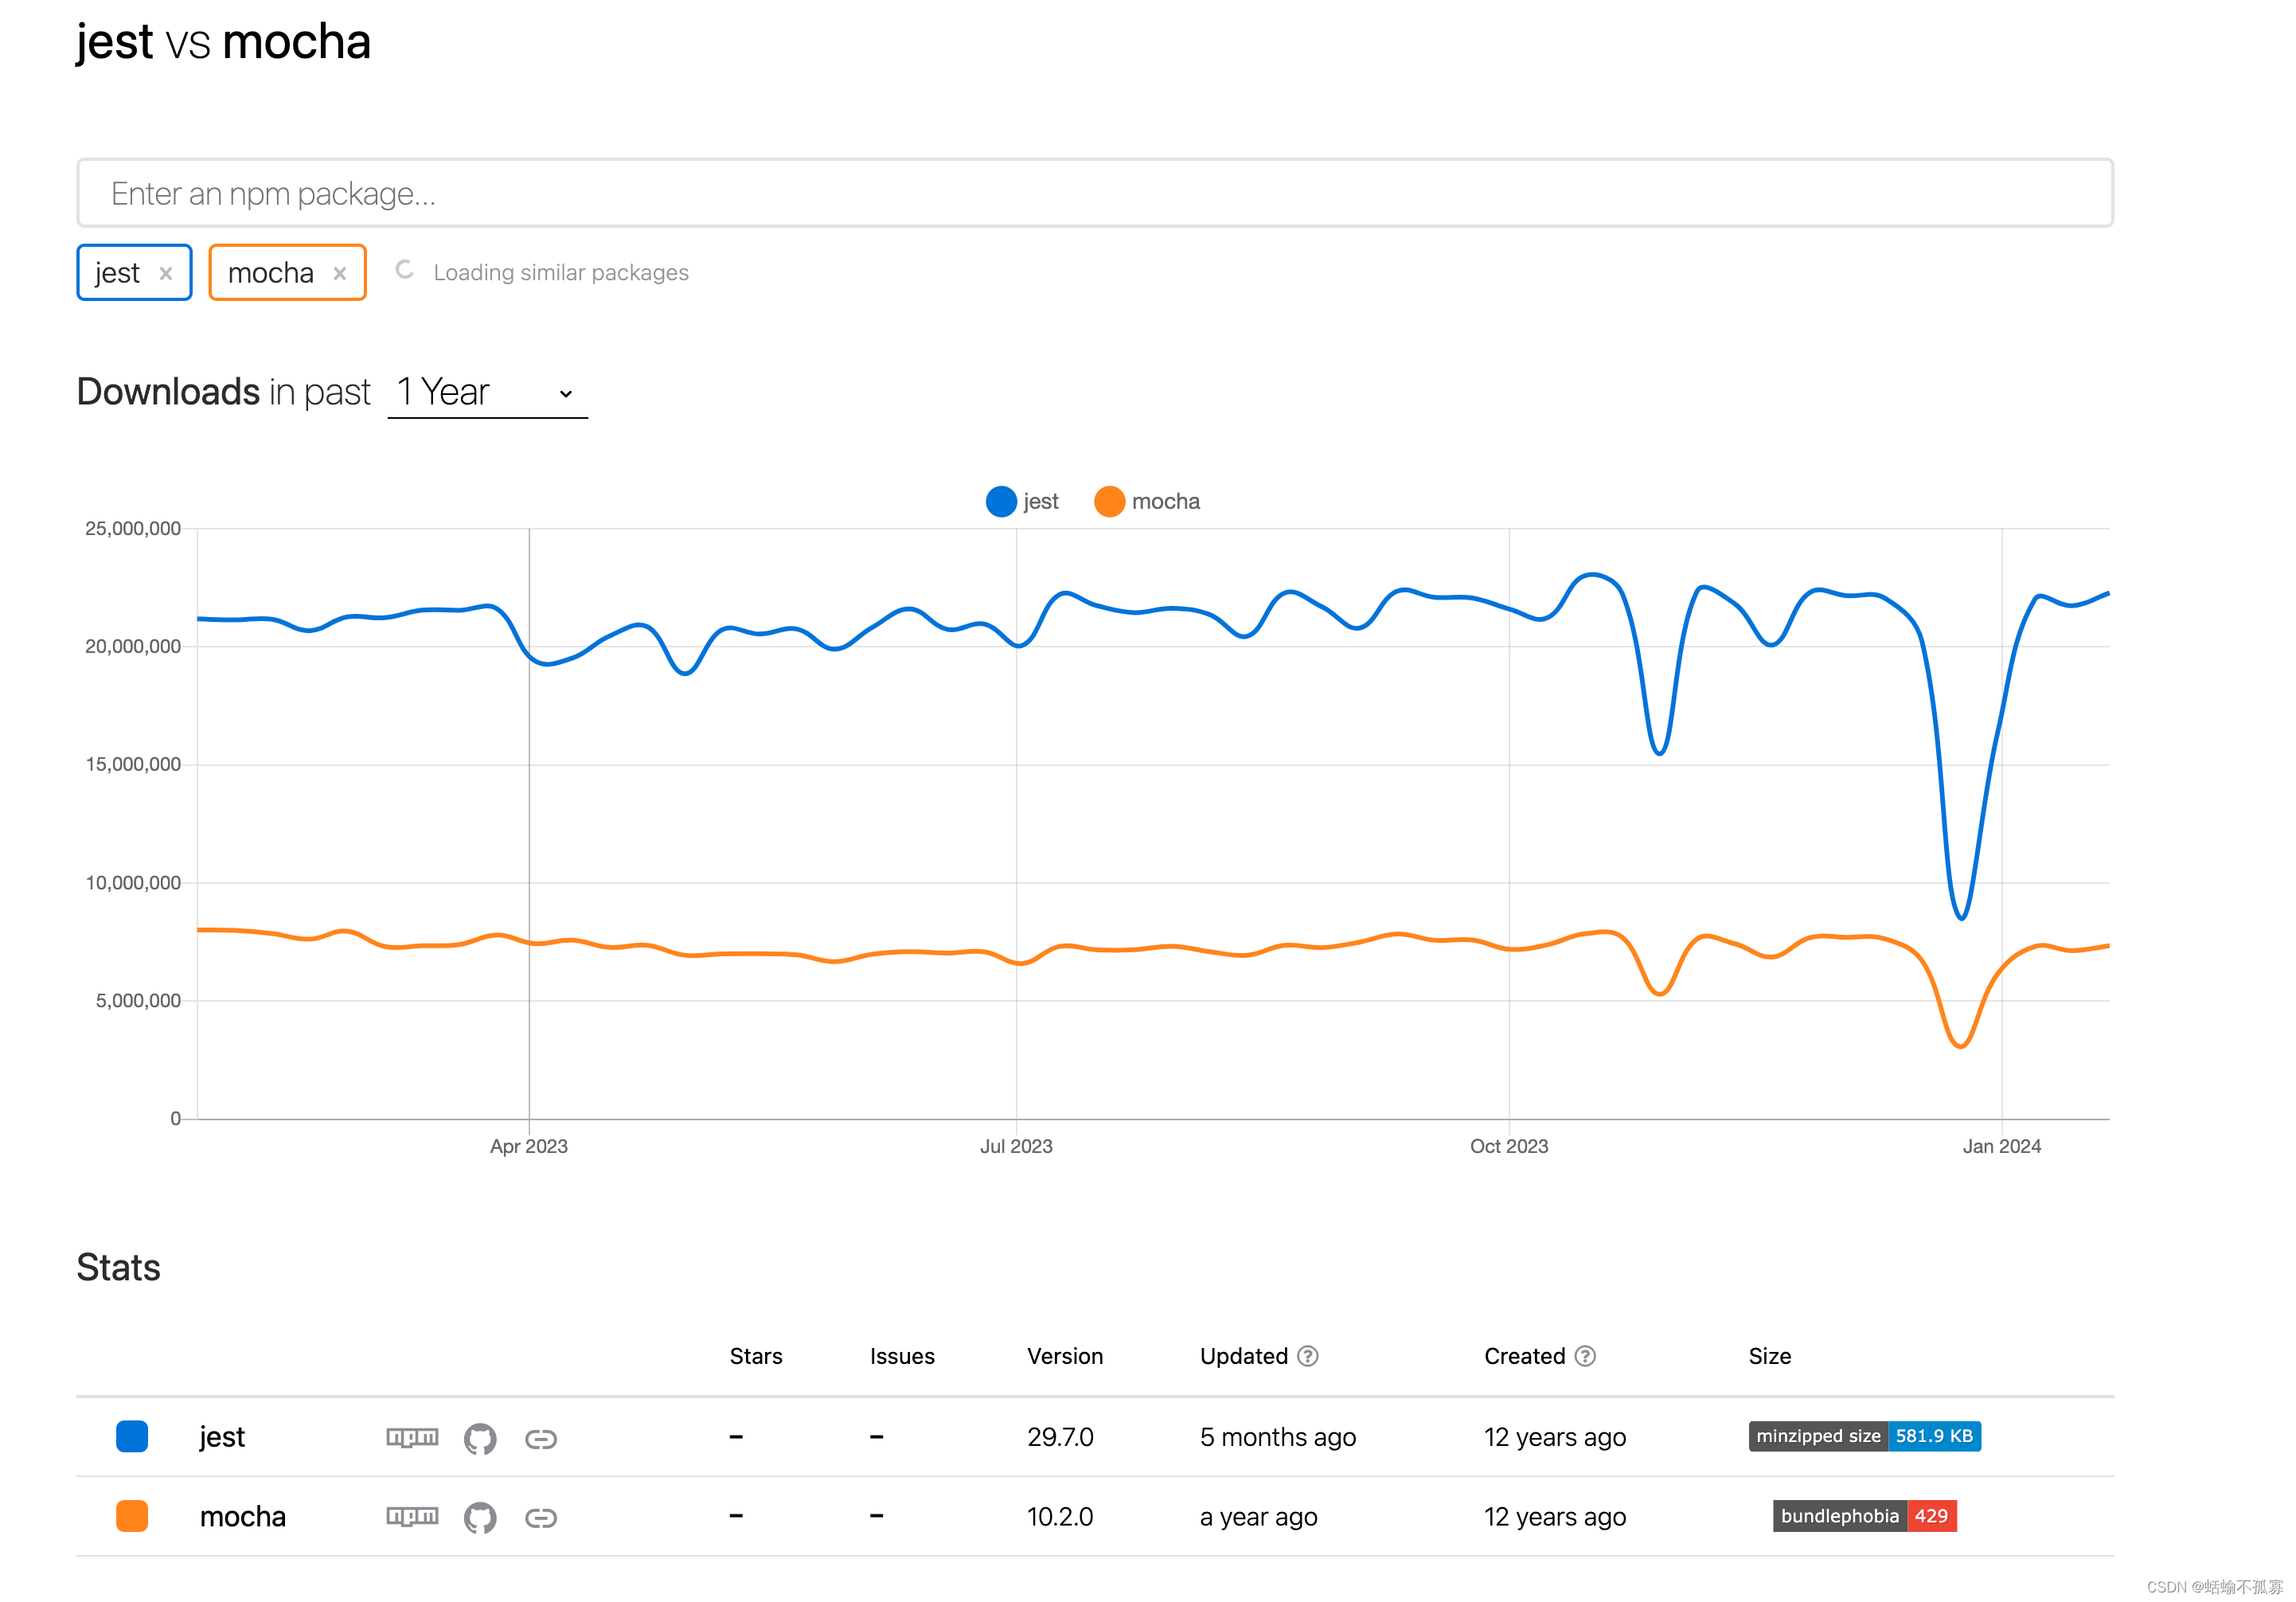2296x1602 pixels.
Task: Focus the npm package search field
Action: click(x=1095, y=193)
